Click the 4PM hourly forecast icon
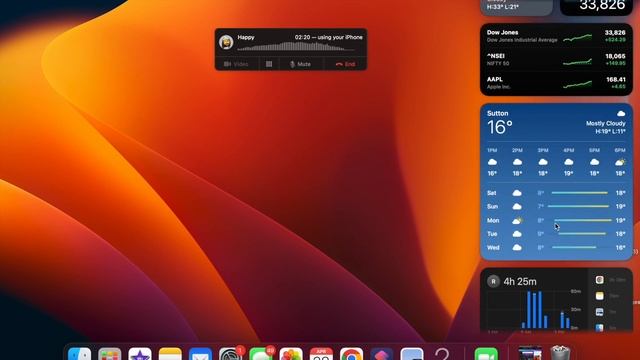640x360 pixels. (x=569, y=162)
